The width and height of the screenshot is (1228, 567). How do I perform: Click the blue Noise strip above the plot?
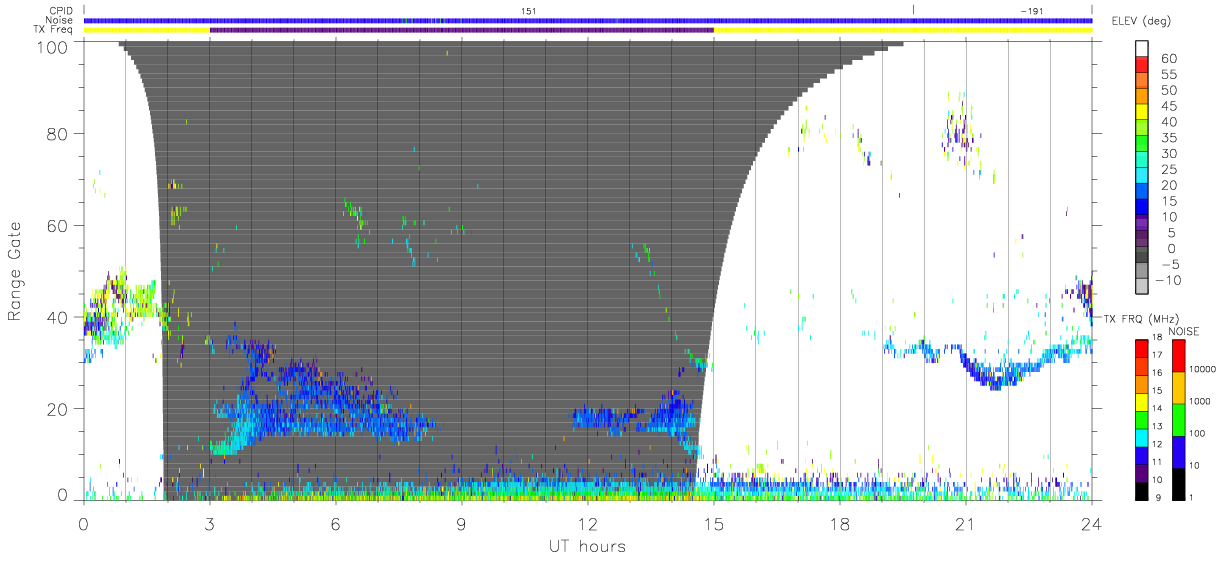click(588, 20)
